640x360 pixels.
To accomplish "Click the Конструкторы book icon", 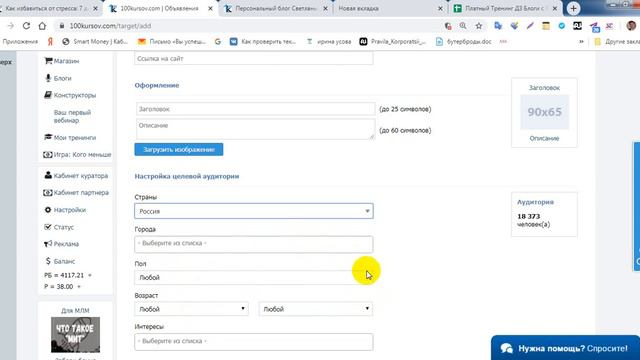I will 48,95.
